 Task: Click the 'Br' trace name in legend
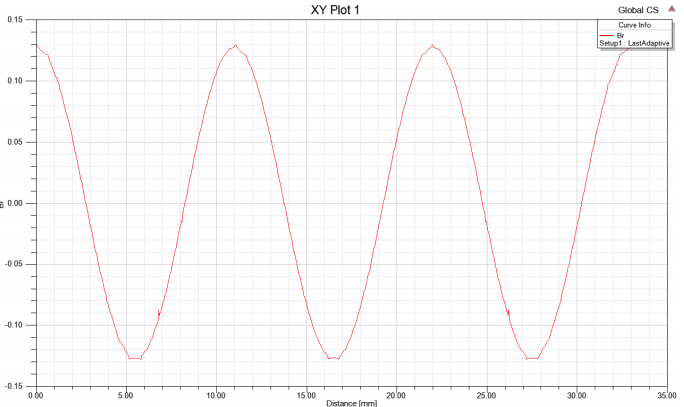(x=620, y=35)
